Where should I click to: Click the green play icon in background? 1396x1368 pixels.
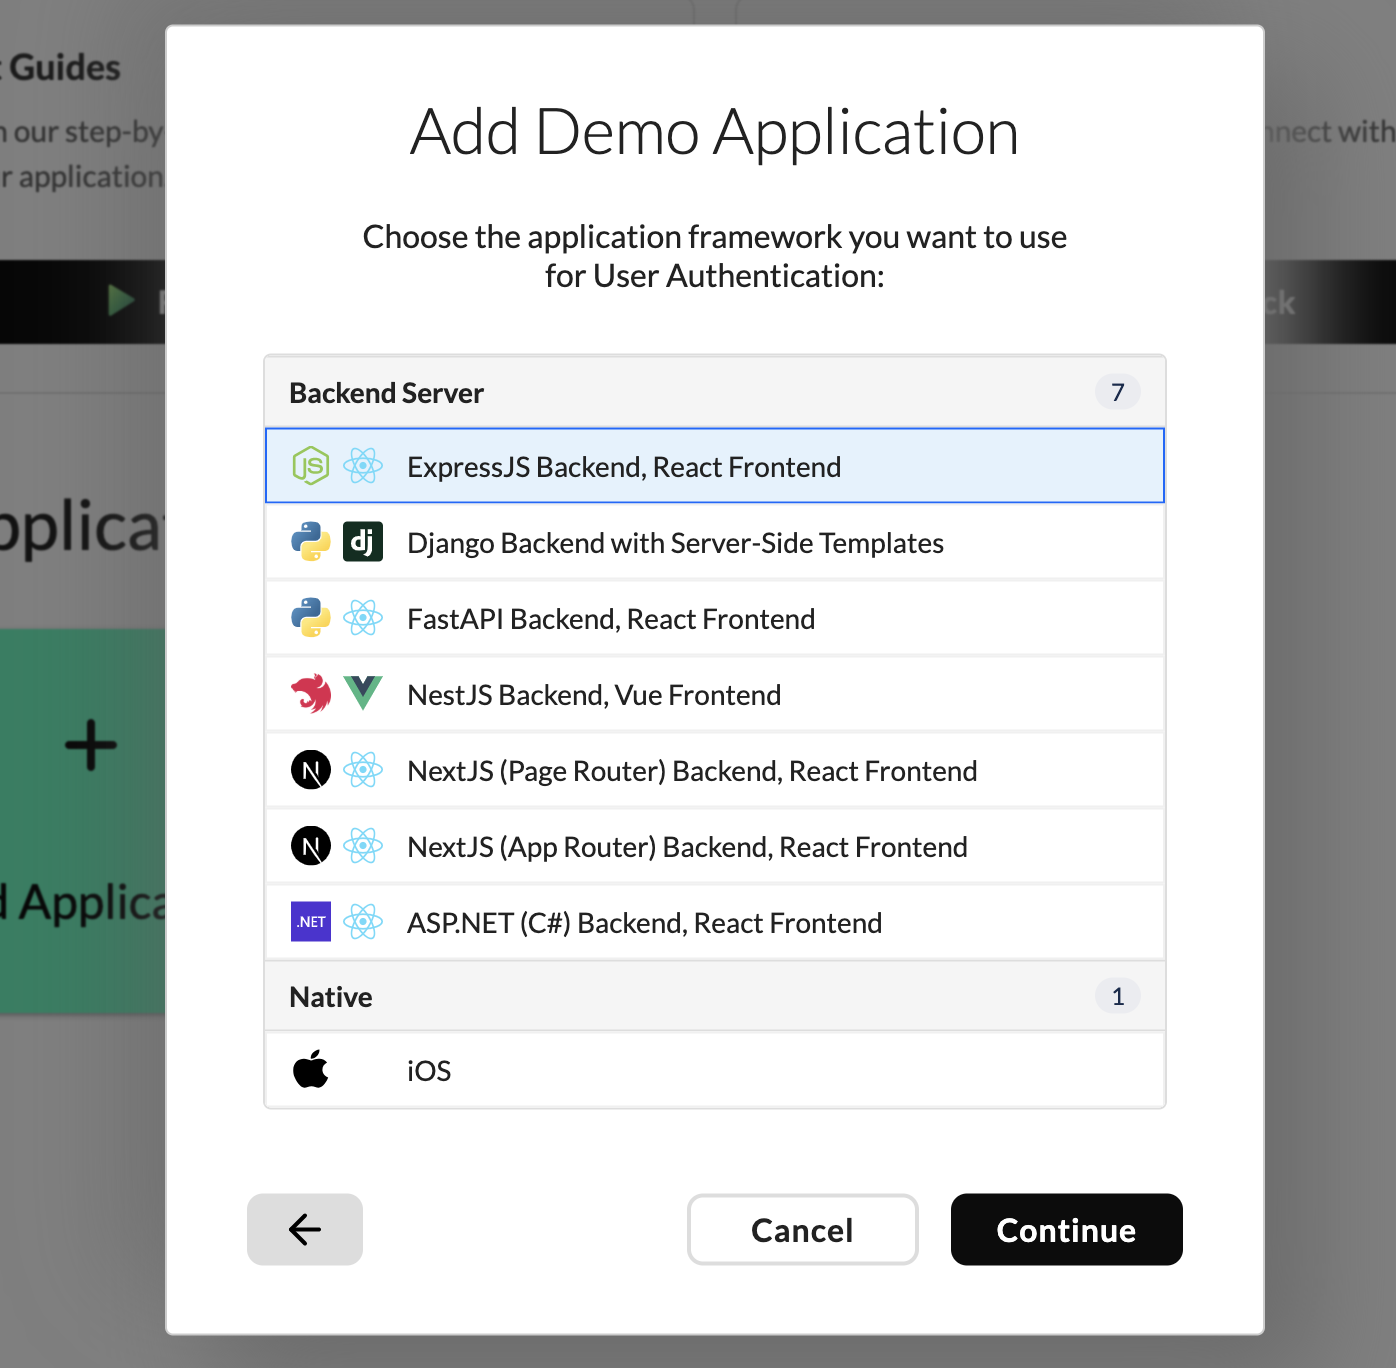tap(121, 300)
